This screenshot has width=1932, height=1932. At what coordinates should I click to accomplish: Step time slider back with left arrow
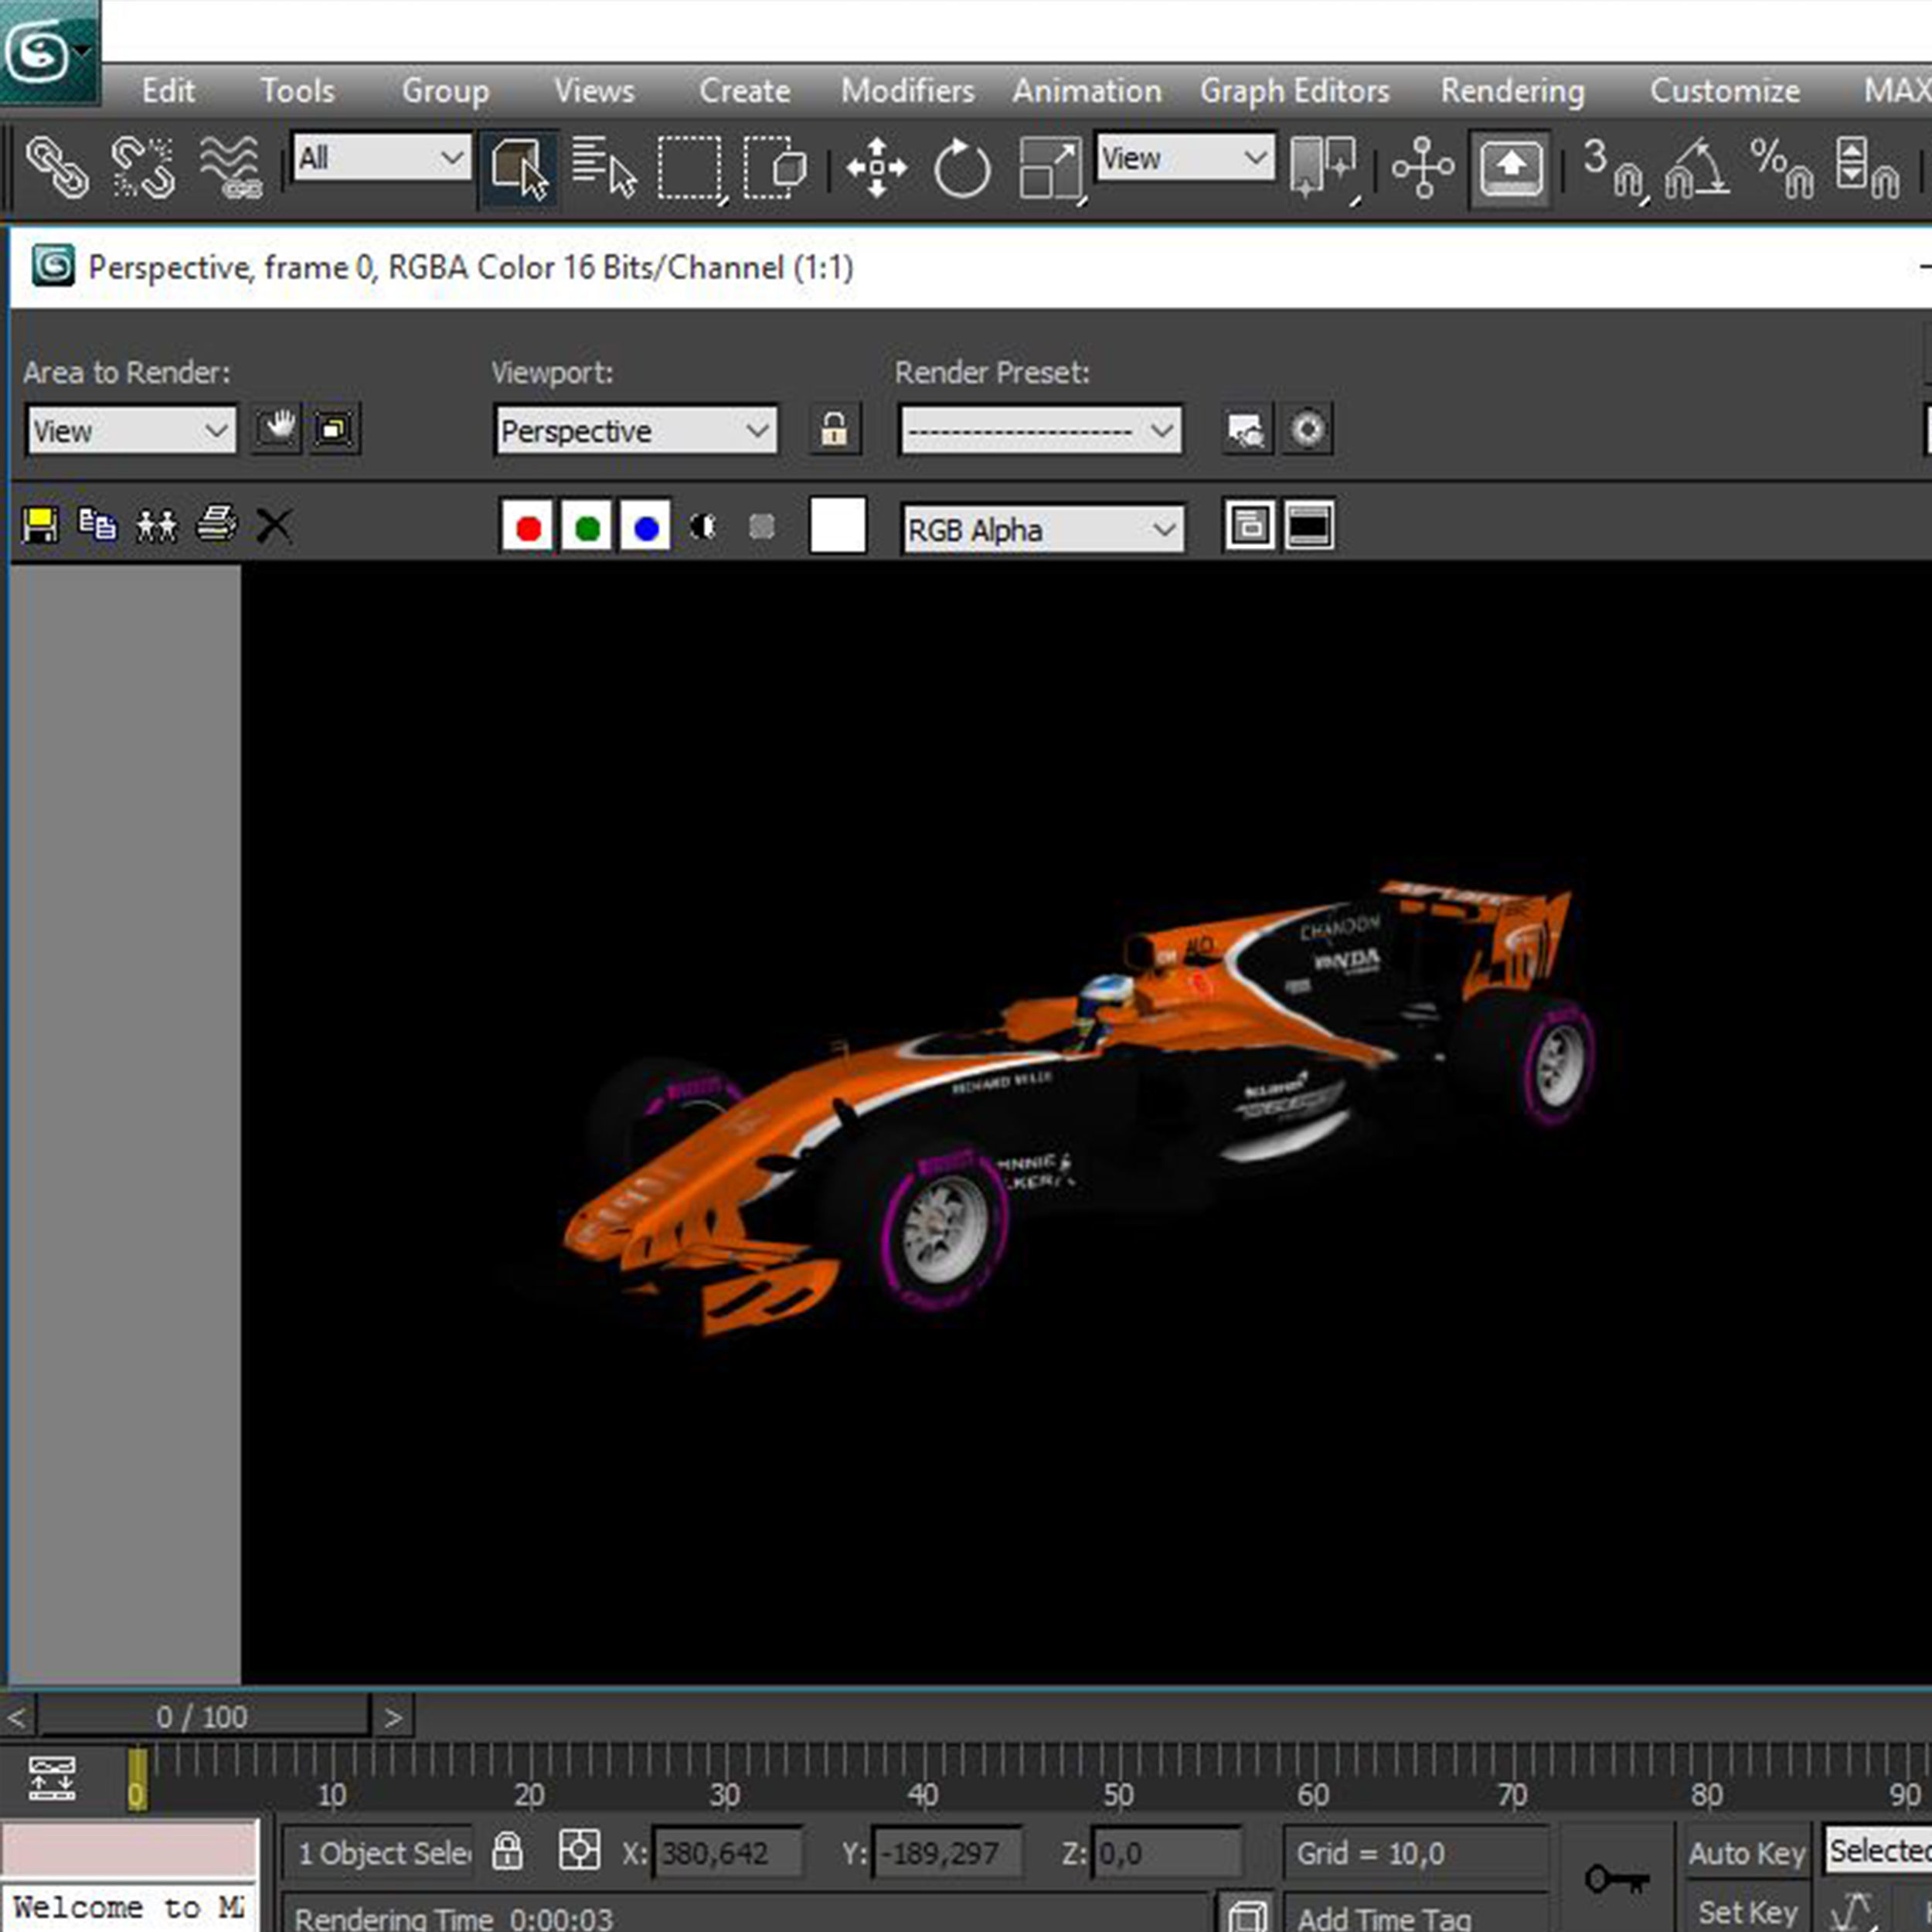[x=17, y=1717]
